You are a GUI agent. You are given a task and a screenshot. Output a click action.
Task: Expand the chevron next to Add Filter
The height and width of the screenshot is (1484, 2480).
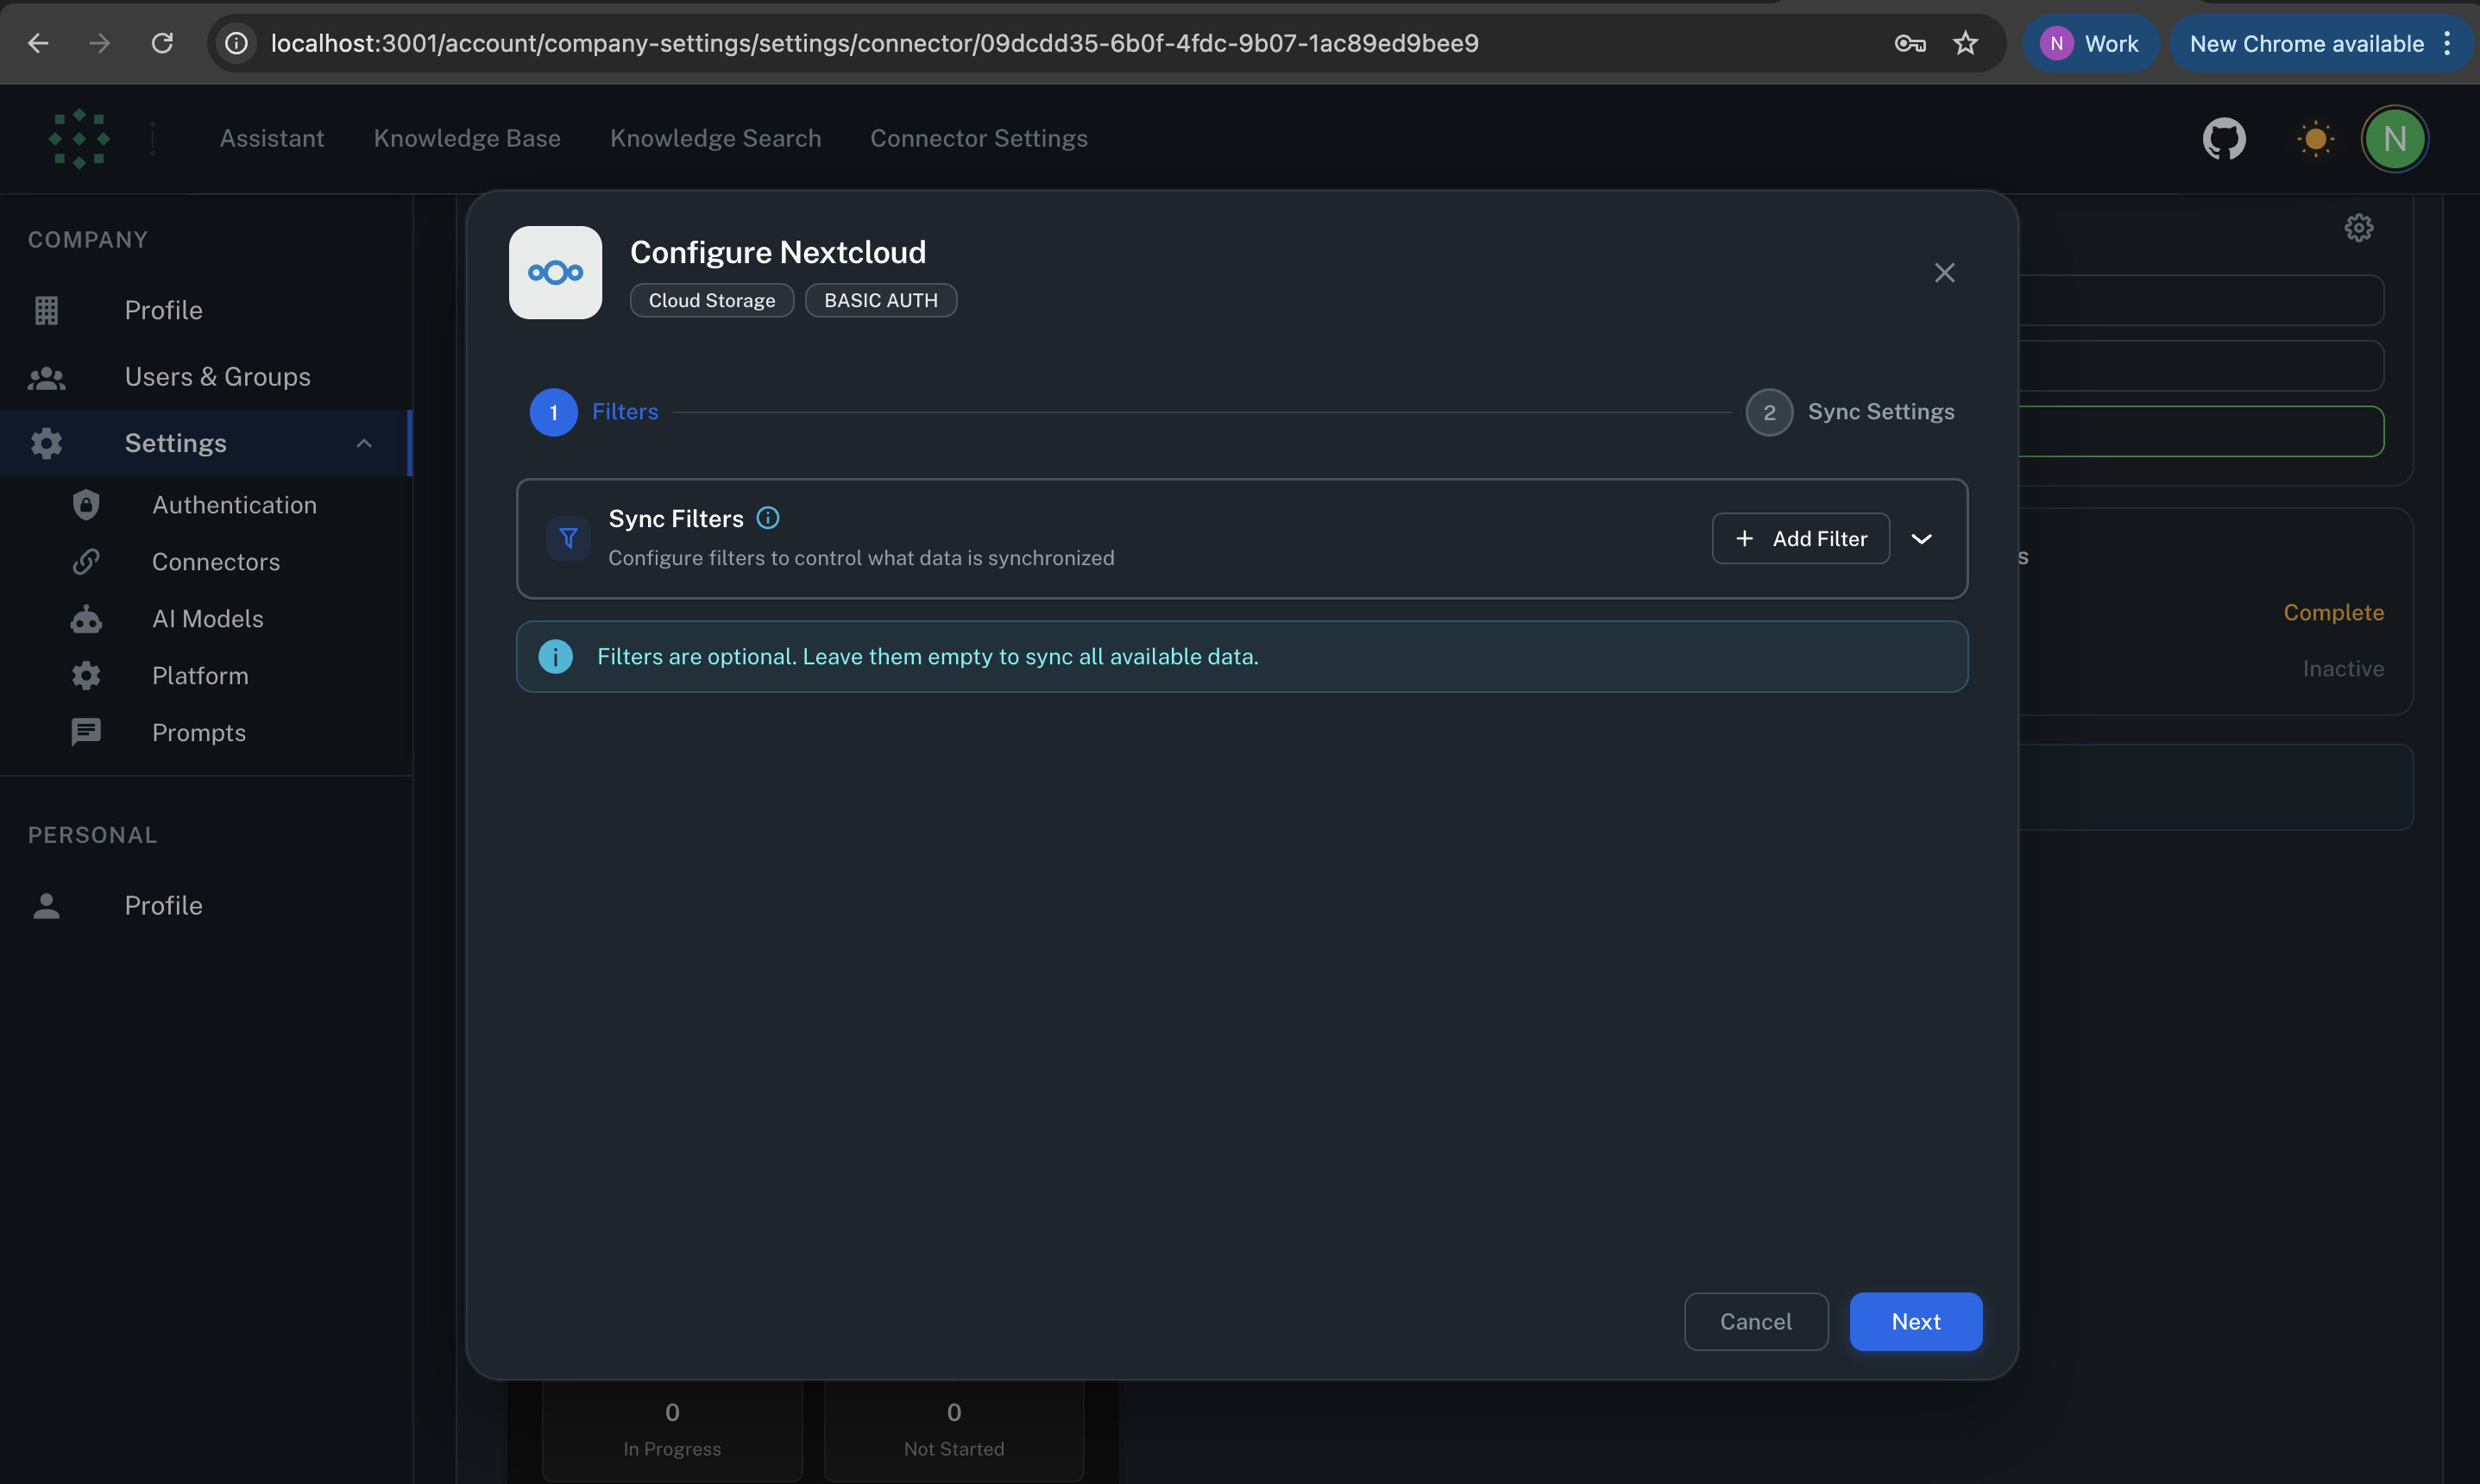point(1923,538)
